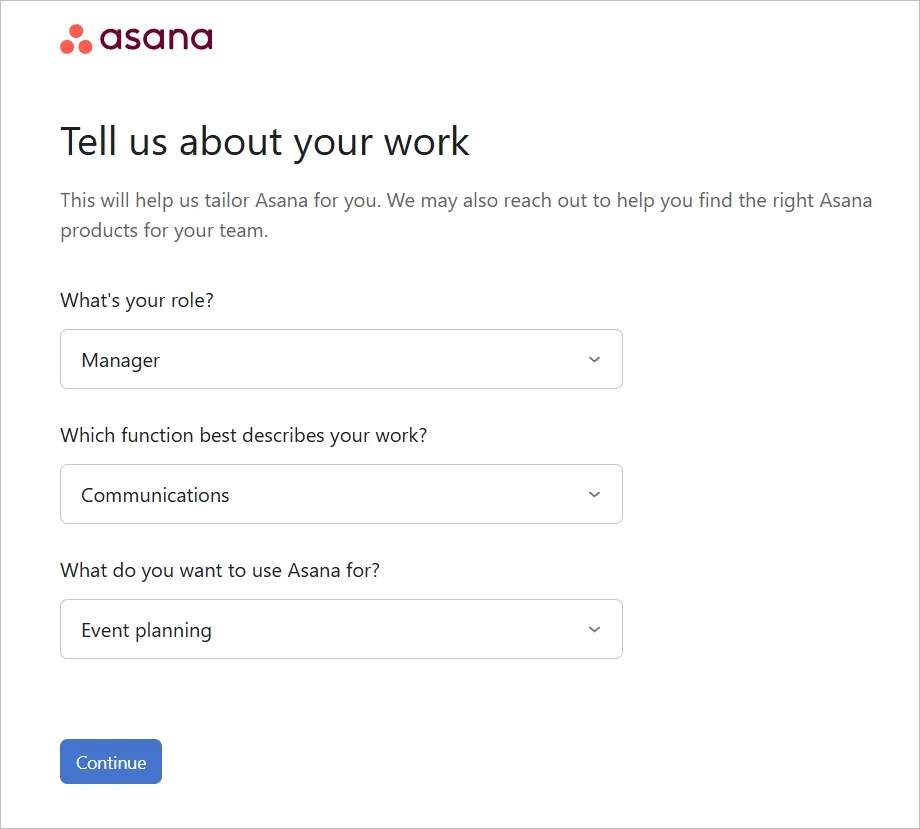Screen dimensions: 920x829
Task: Expand the work function dropdown
Action: [x=340, y=495]
